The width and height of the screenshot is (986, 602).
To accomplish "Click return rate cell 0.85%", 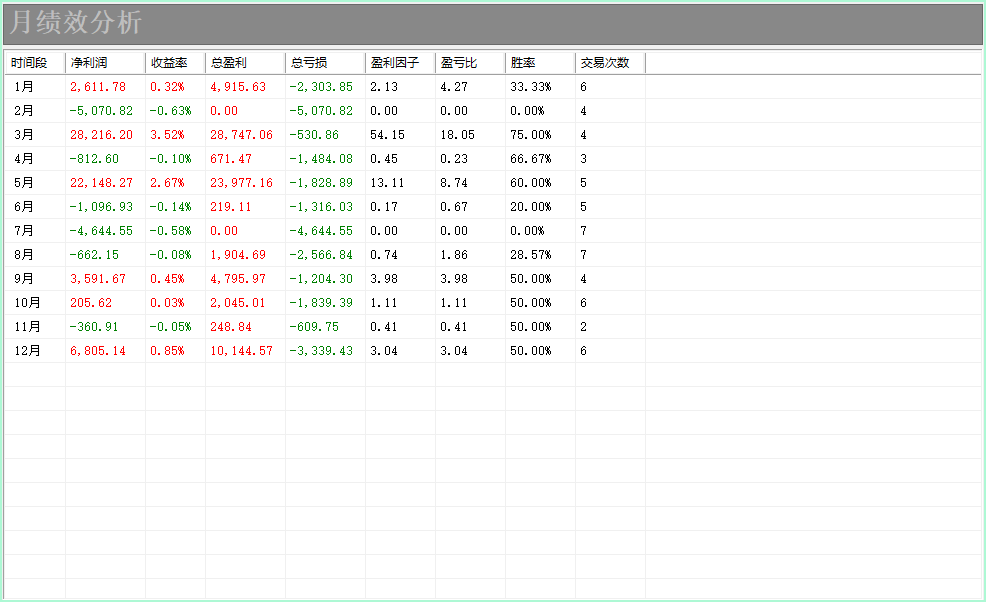I will coord(167,350).
